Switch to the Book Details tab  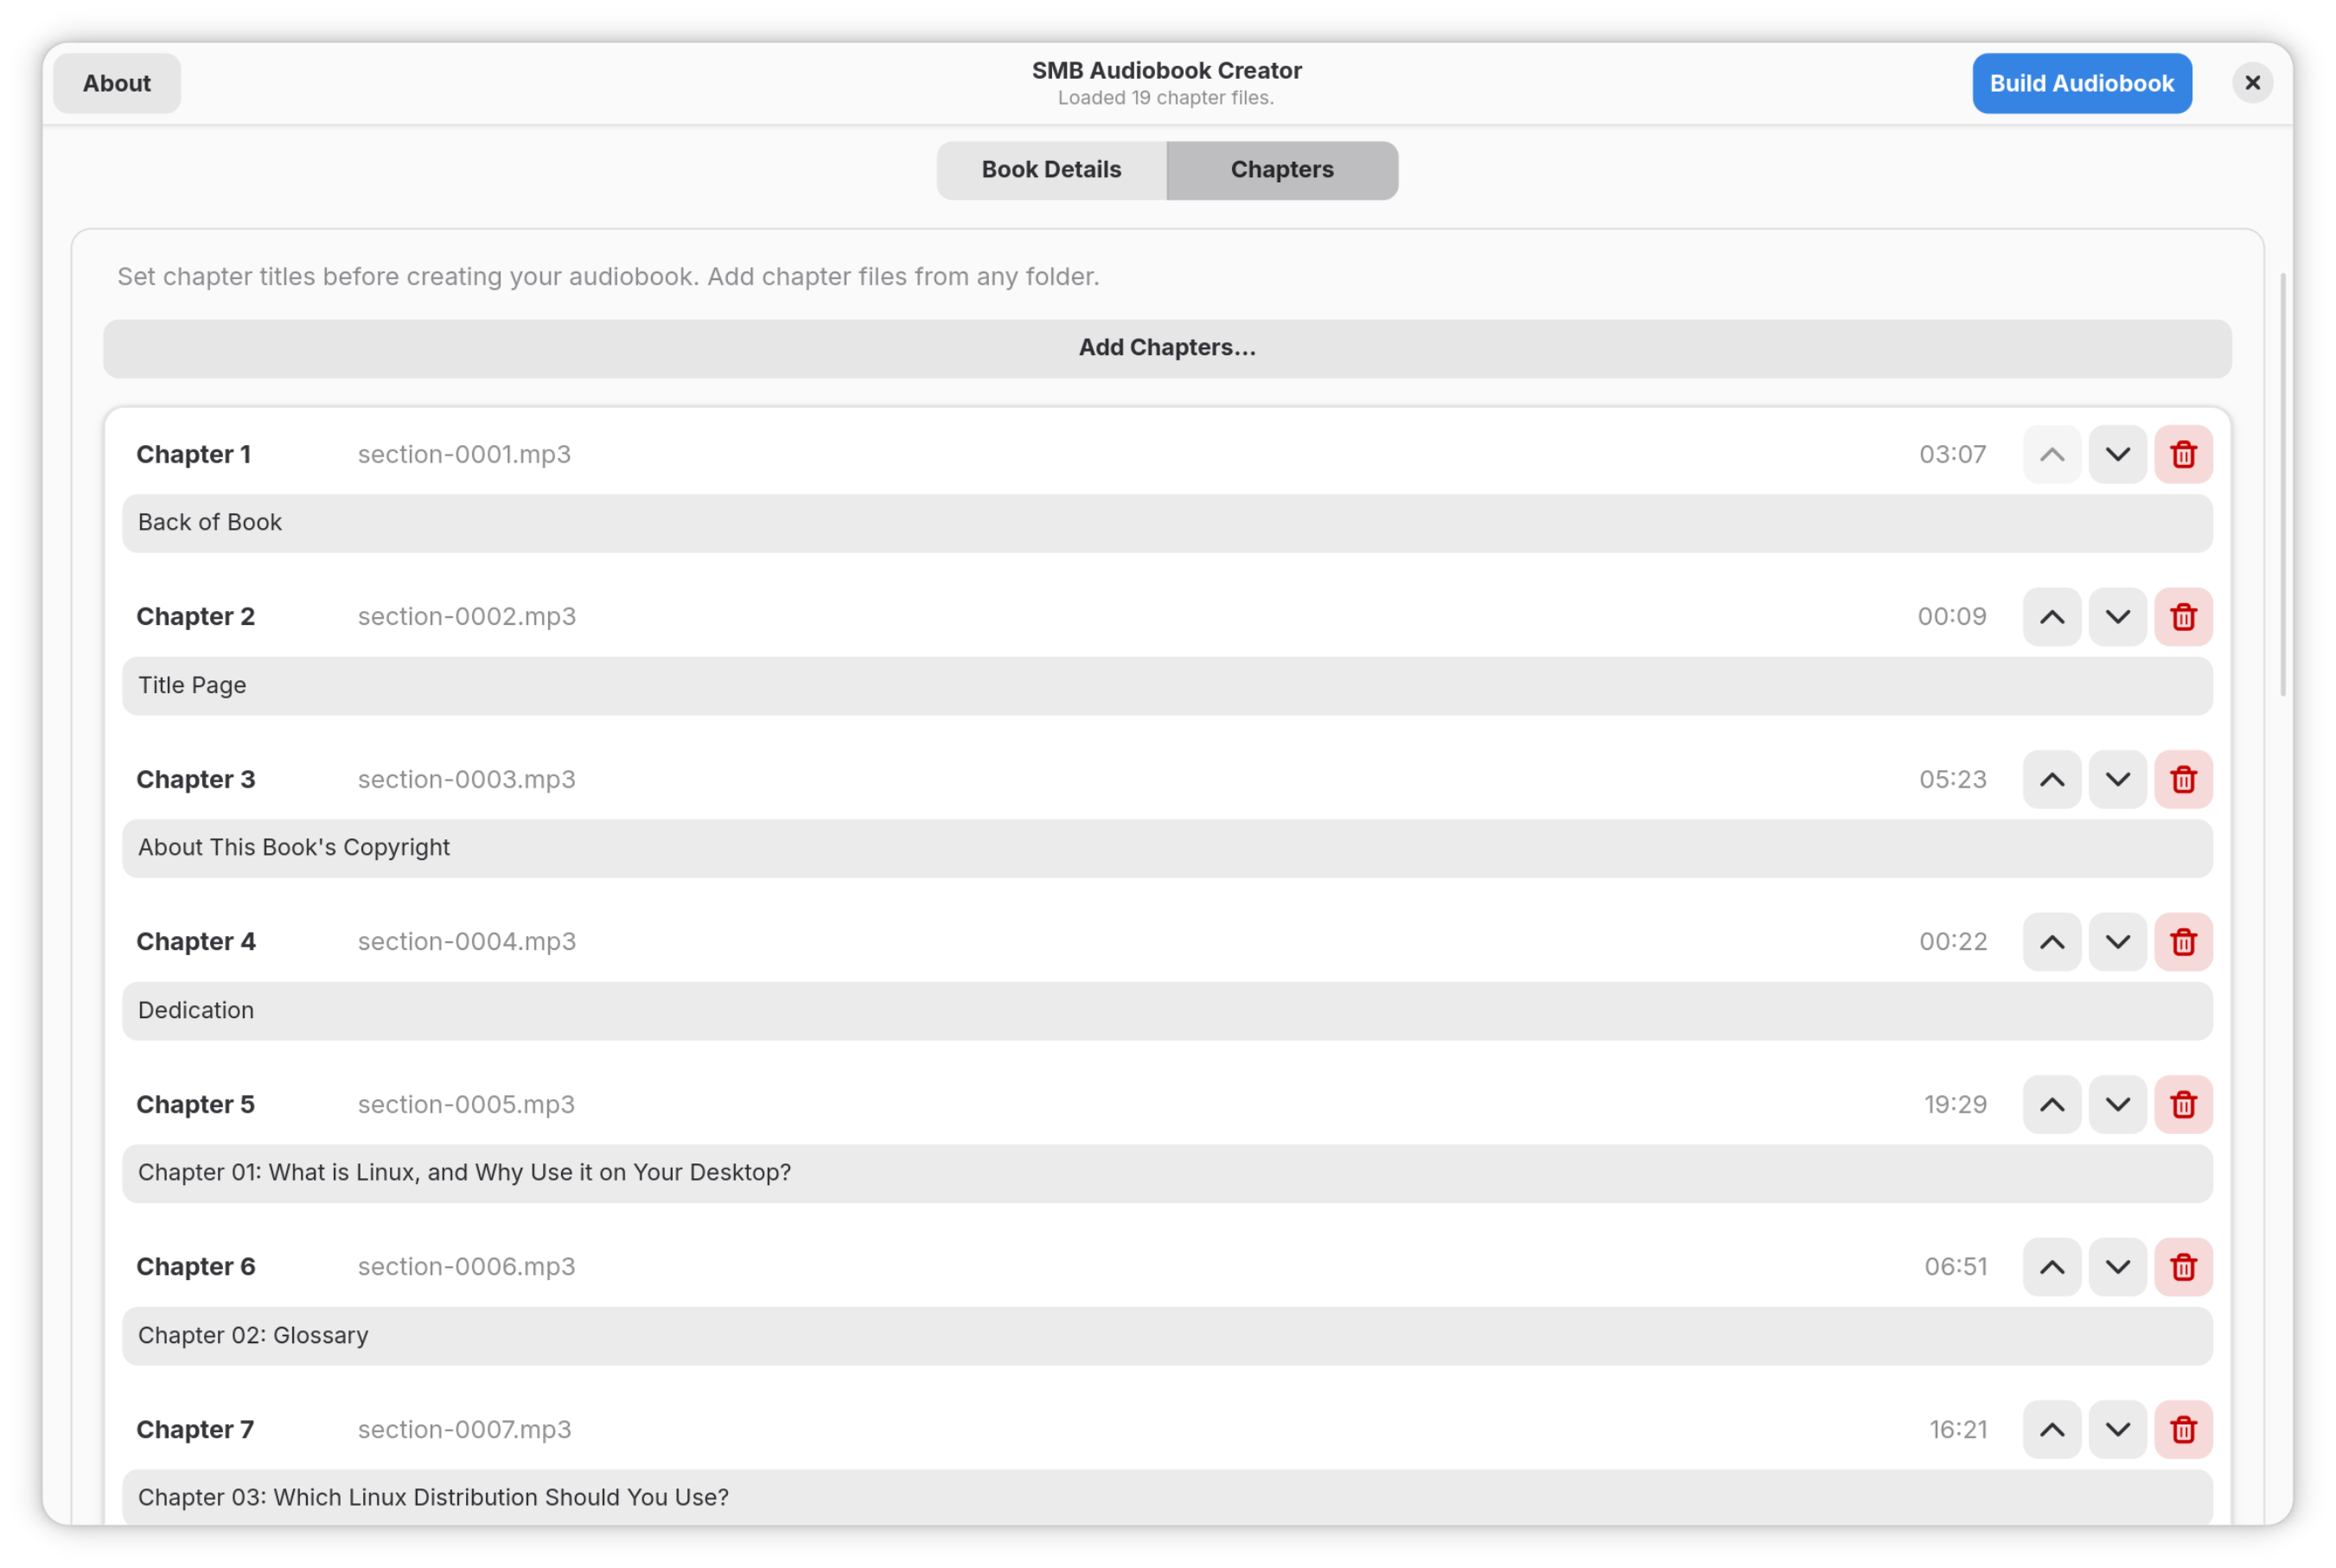click(1051, 170)
